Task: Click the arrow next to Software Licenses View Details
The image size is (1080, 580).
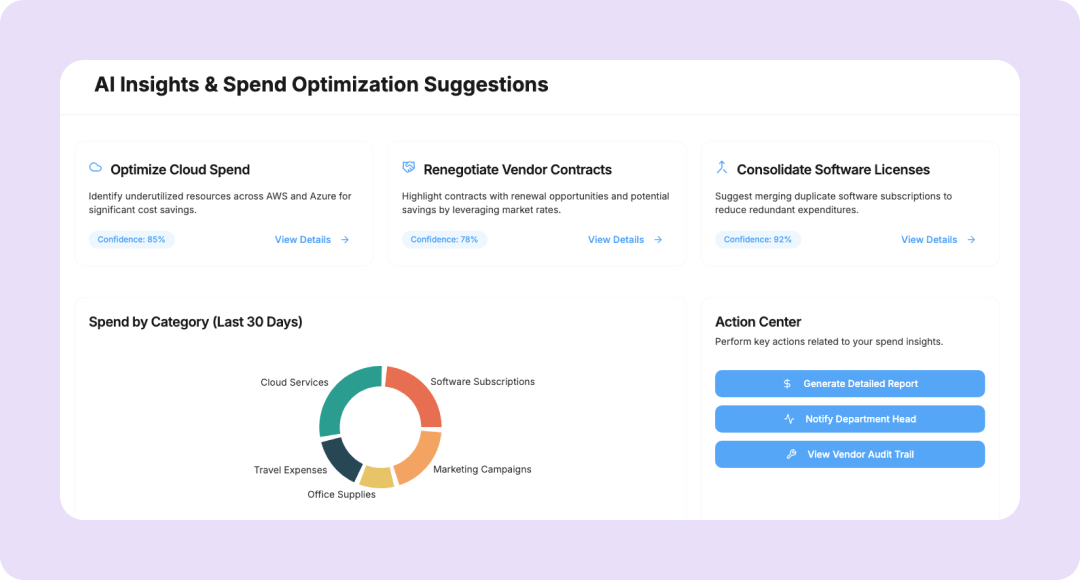Action: (x=971, y=240)
